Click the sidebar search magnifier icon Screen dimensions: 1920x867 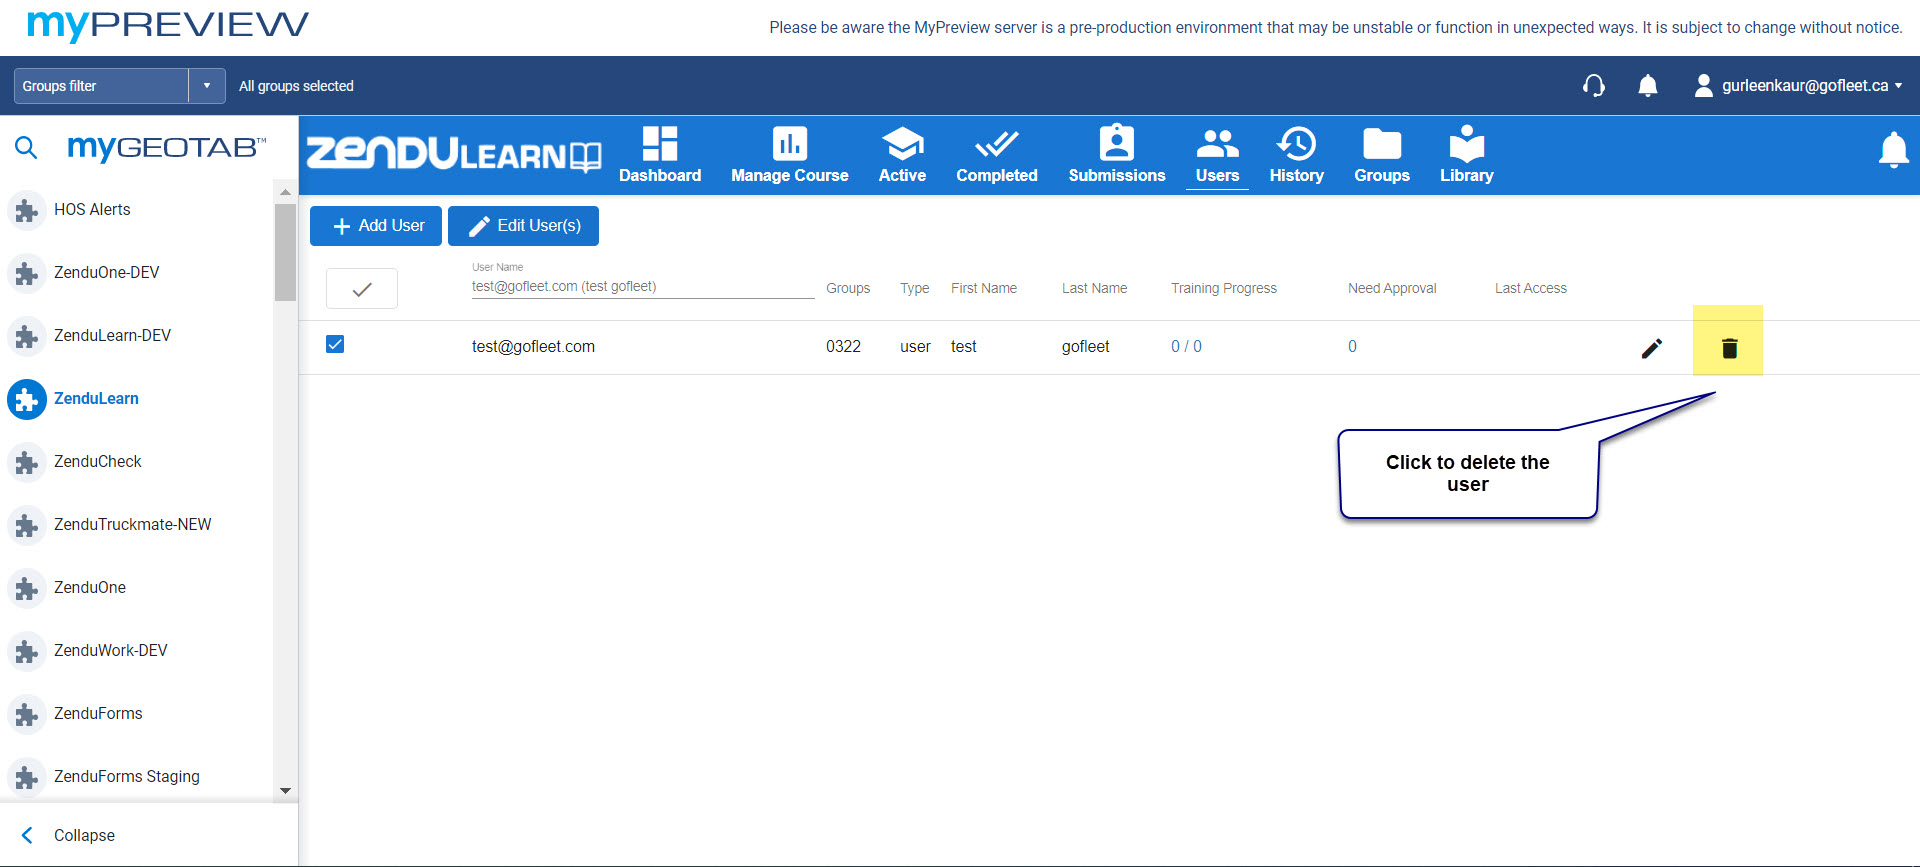[x=26, y=148]
